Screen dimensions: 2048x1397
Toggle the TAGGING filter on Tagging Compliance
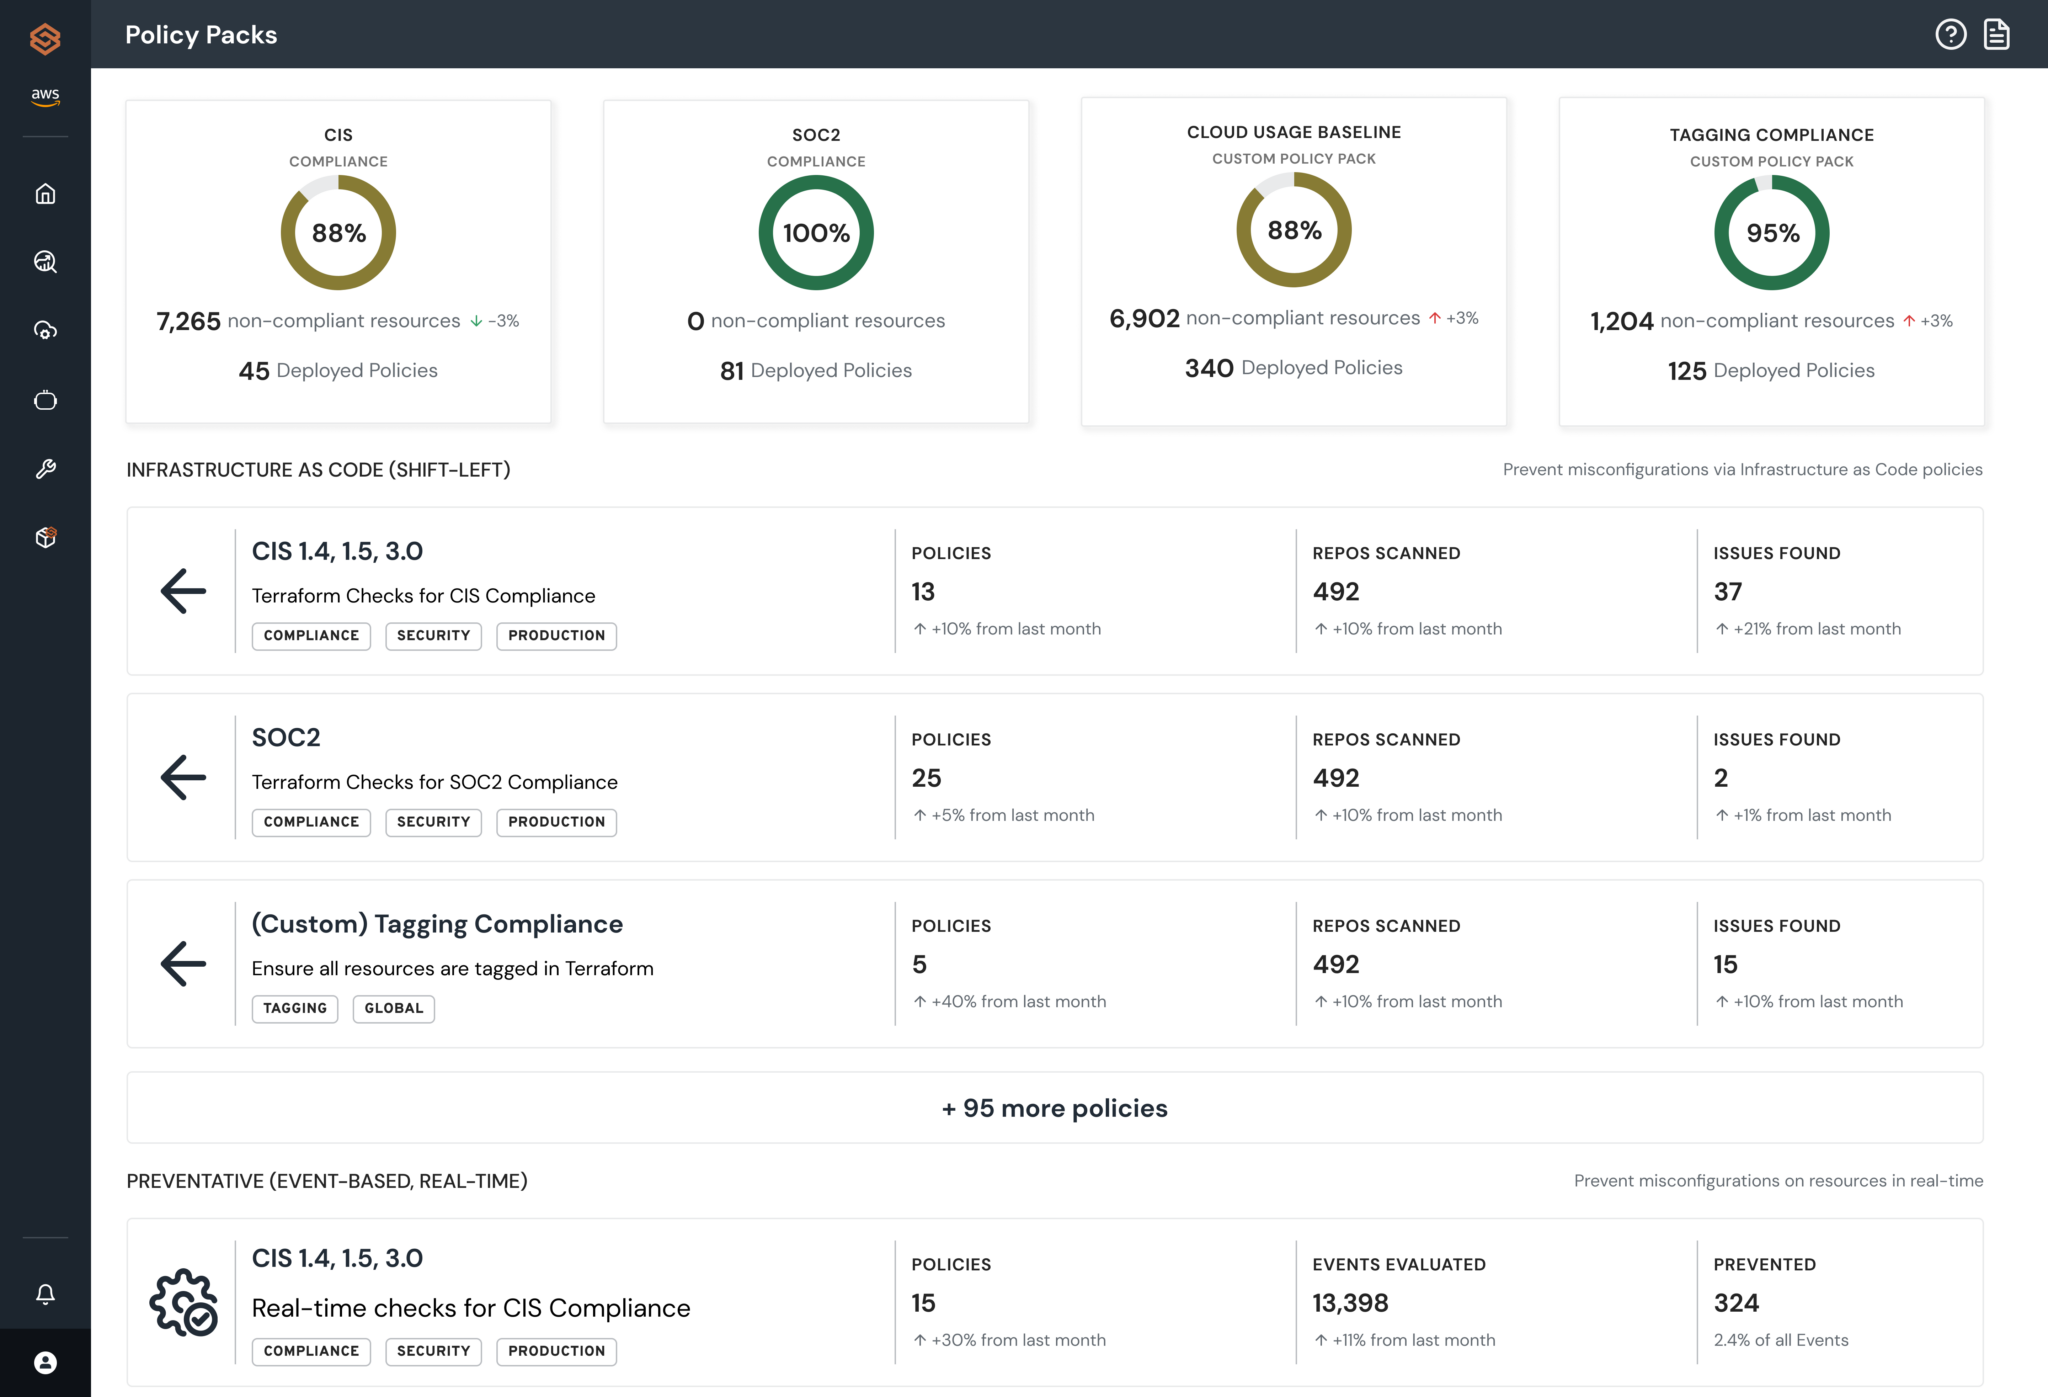point(294,1008)
